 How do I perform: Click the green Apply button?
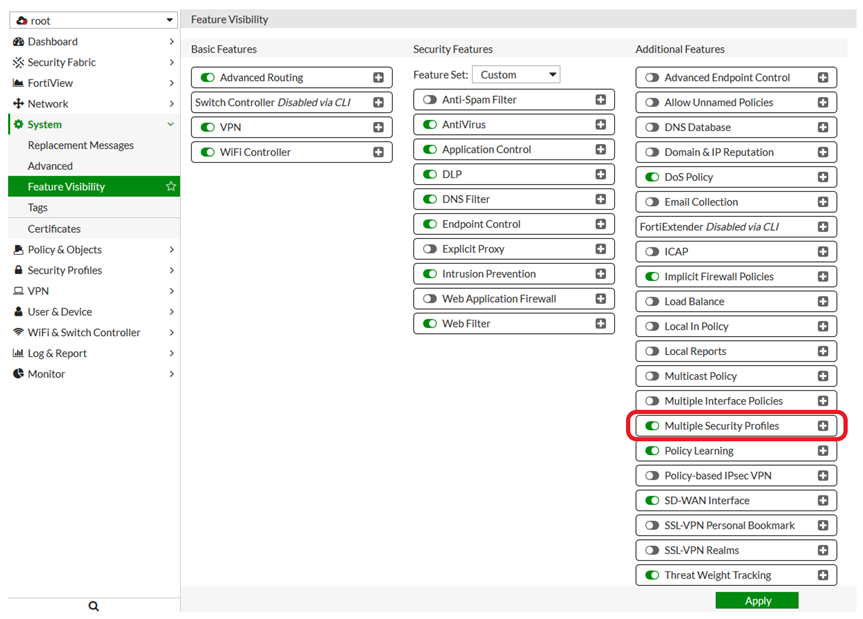point(757,601)
